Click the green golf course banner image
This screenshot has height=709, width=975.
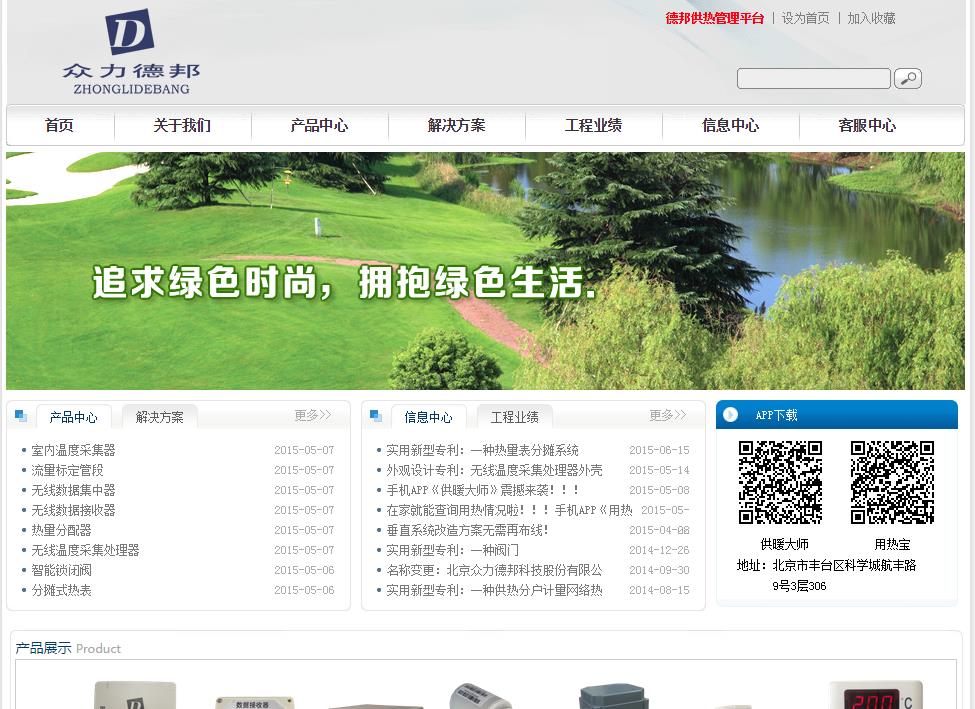[x=485, y=271]
